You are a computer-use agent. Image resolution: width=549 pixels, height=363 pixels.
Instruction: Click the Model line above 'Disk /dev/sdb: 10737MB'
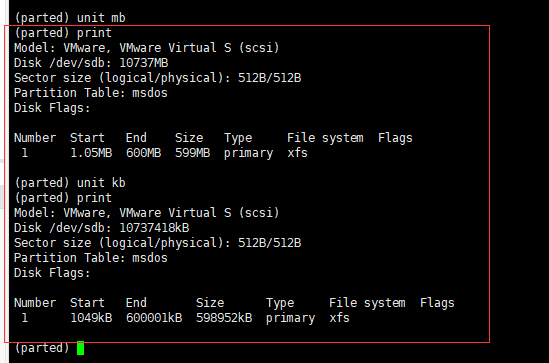[x=147, y=48]
